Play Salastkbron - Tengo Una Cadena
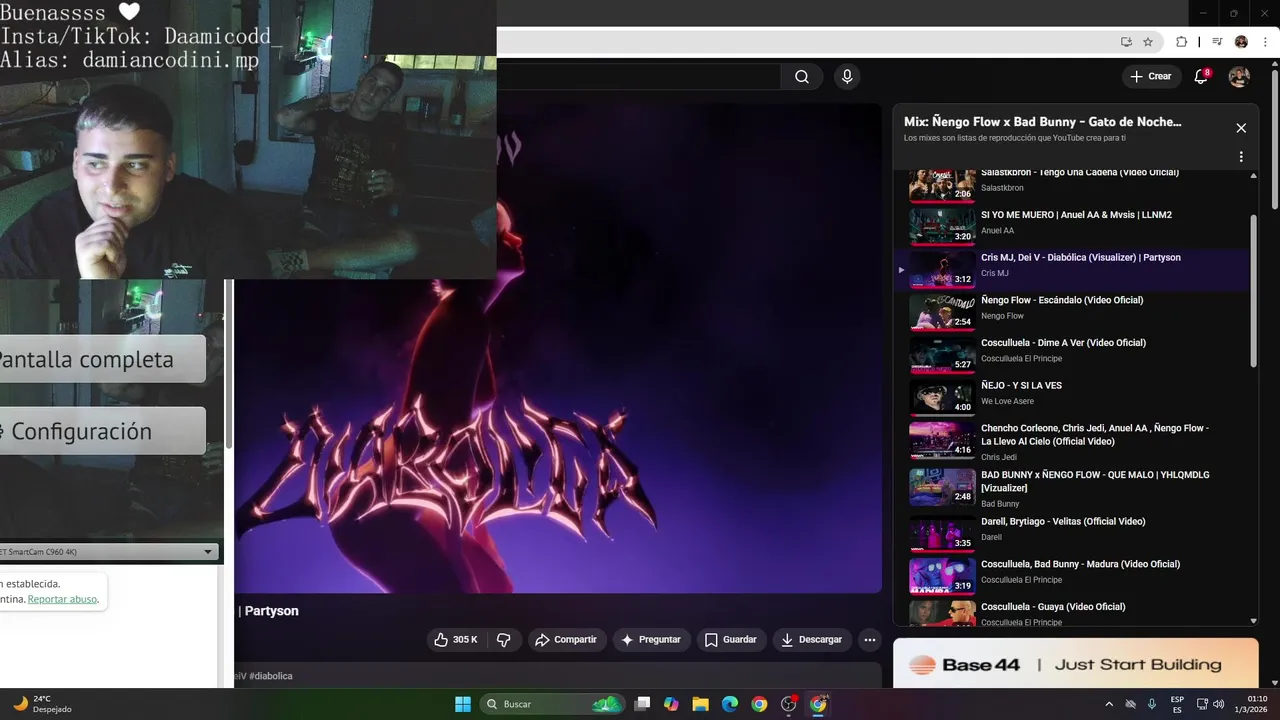The height and width of the screenshot is (720, 1280). (x=1072, y=184)
